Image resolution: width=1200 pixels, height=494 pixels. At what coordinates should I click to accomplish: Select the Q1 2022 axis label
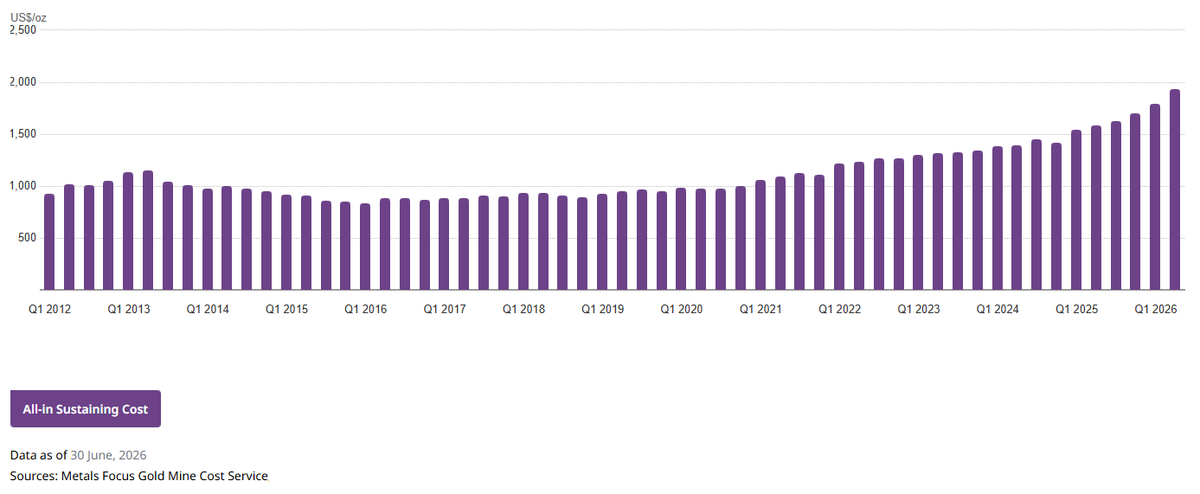(x=839, y=310)
